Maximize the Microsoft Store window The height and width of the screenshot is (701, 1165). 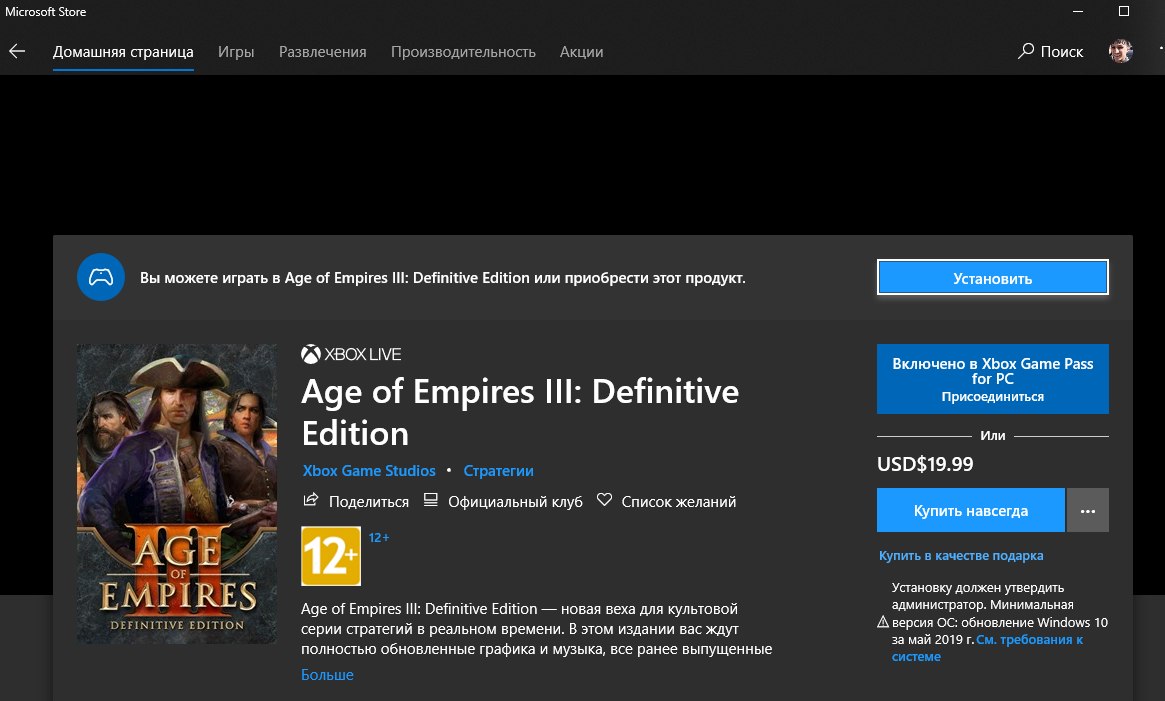(1123, 11)
